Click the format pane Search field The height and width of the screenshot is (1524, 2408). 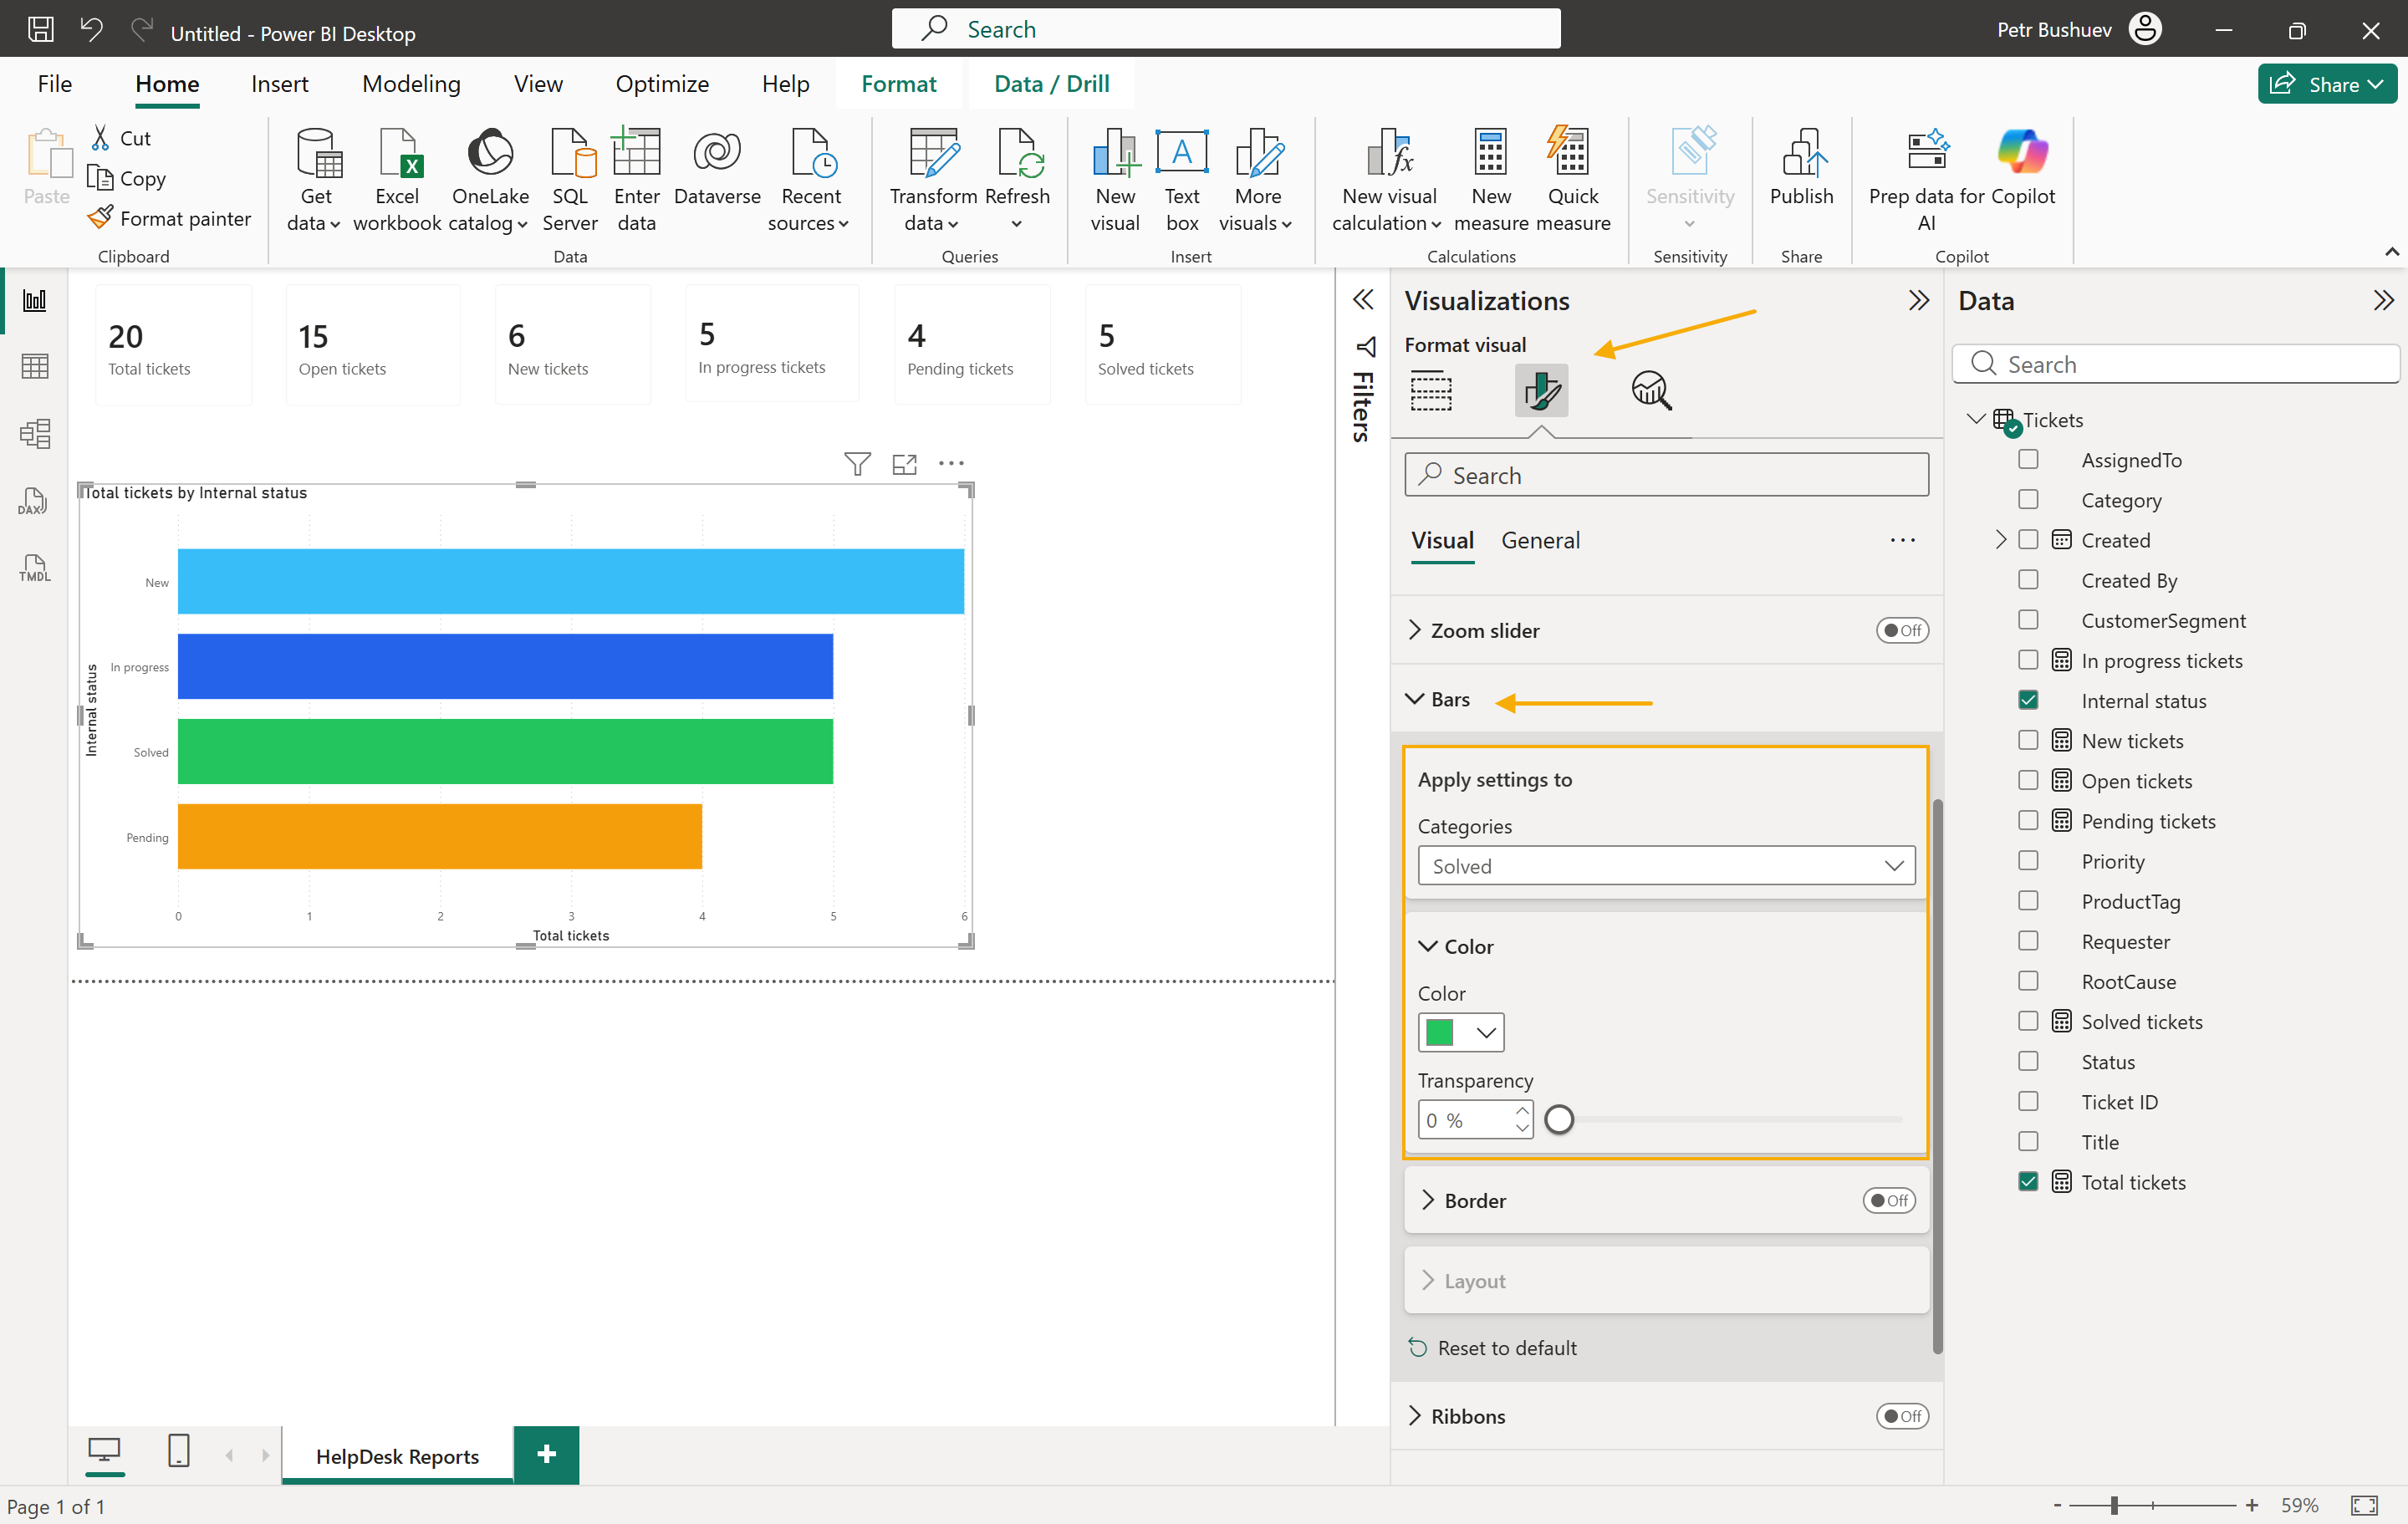[1666, 475]
